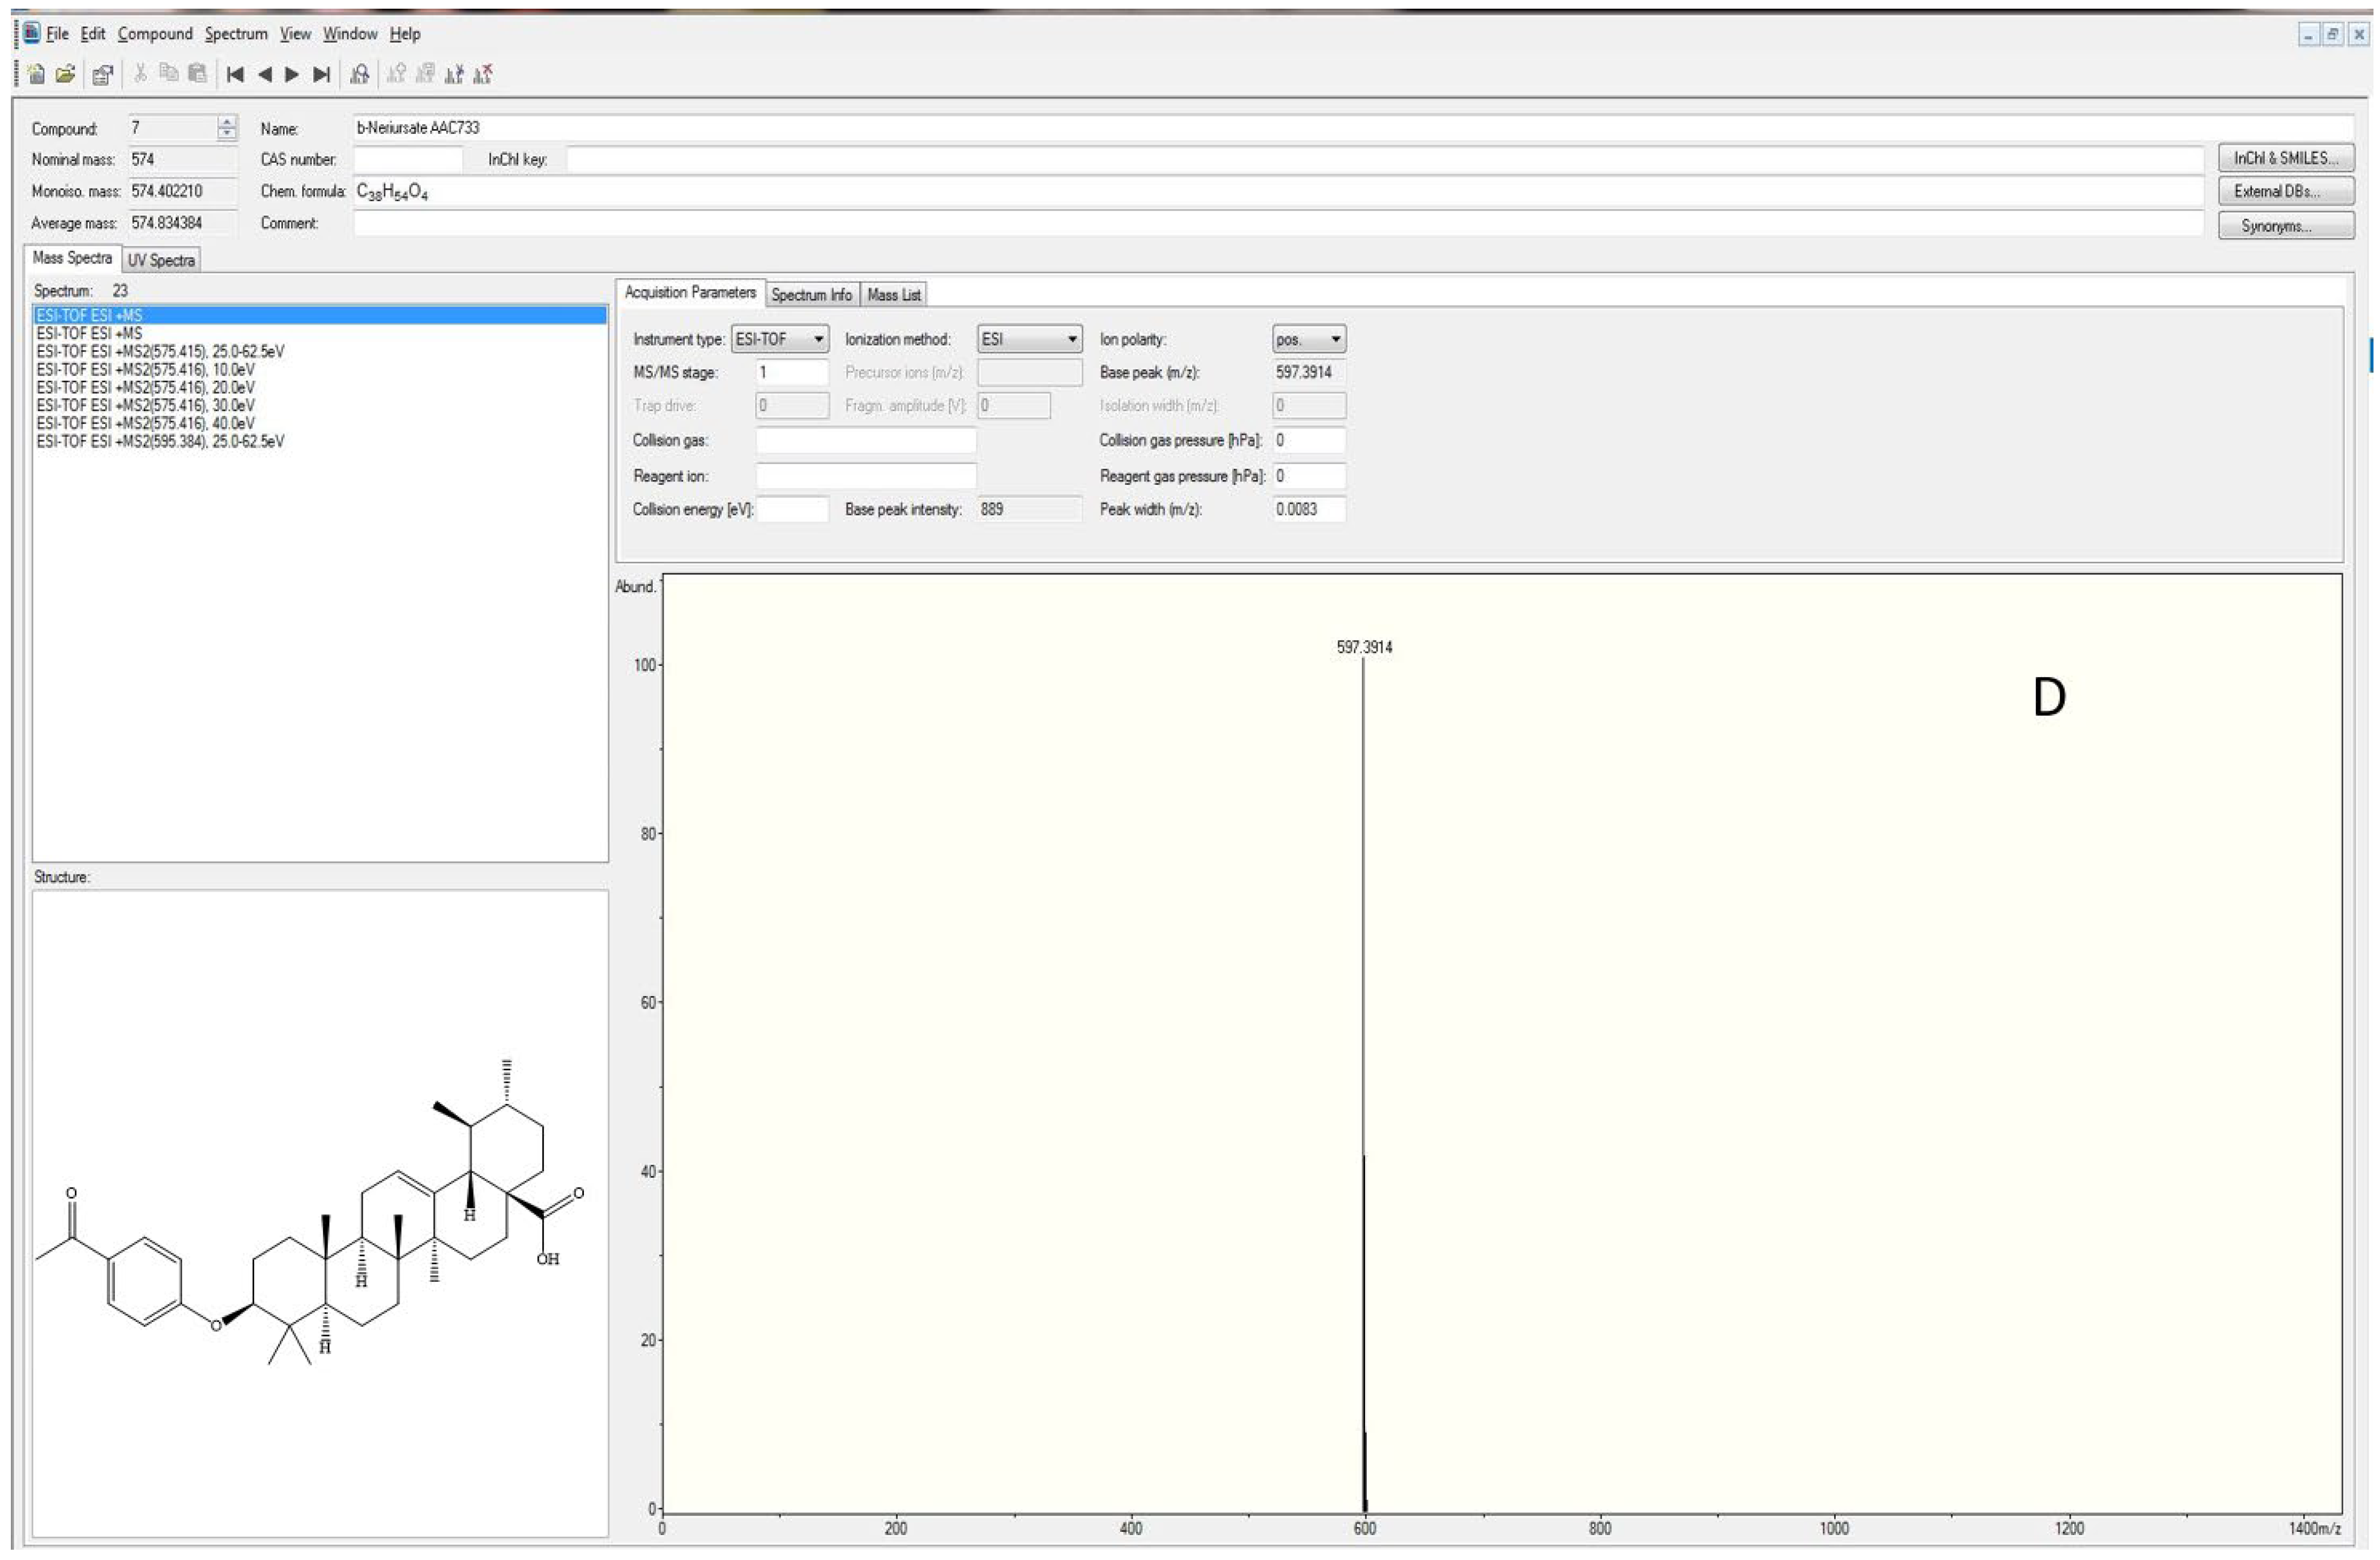Advance to the next compound
The width and height of the screenshot is (2380, 1560).
pyautogui.click(x=292, y=74)
